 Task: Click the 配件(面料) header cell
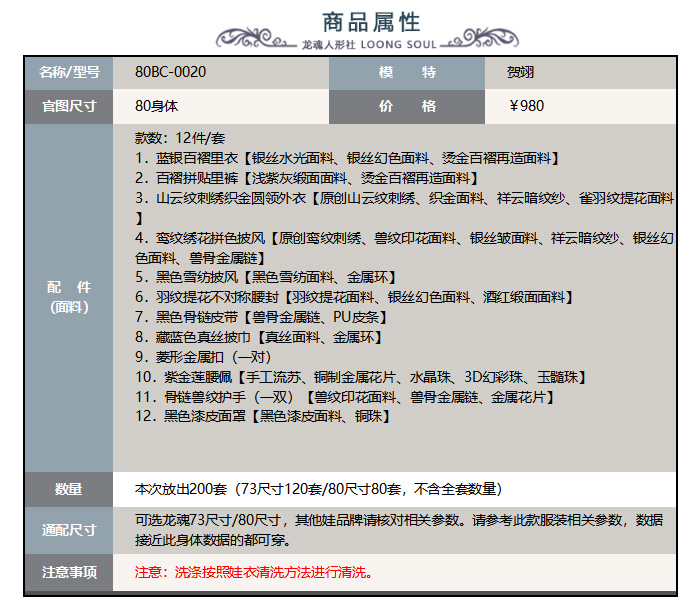pos(69,297)
